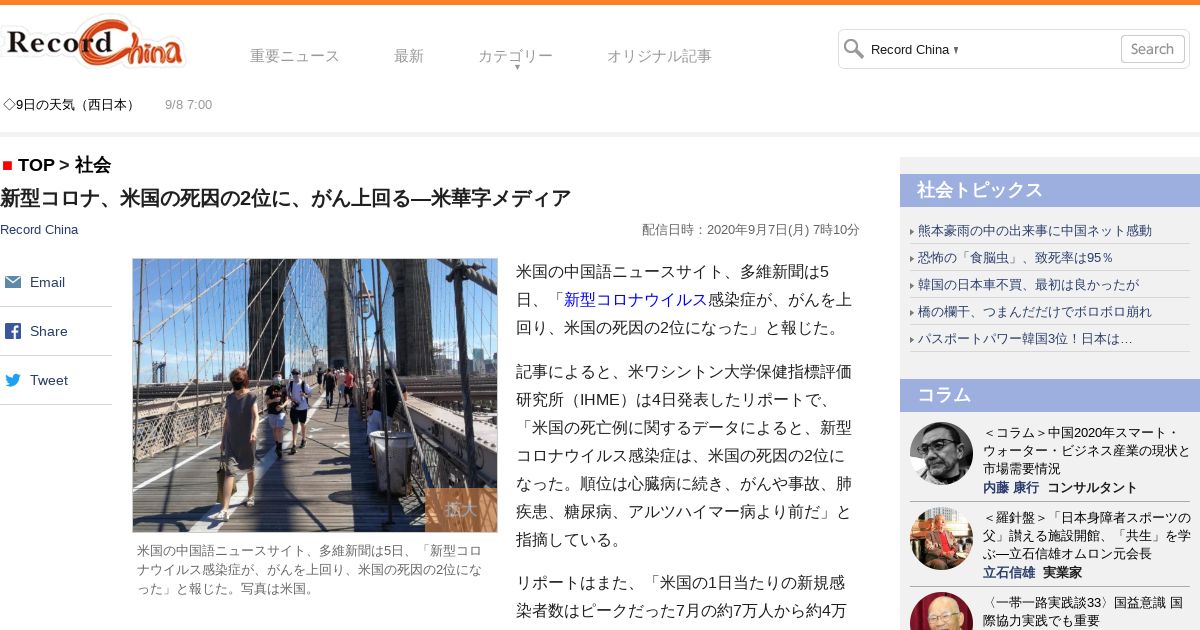Click the photo caption text below image
This screenshot has height=630, width=1200.
pyautogui.click(x=310, y=570)
